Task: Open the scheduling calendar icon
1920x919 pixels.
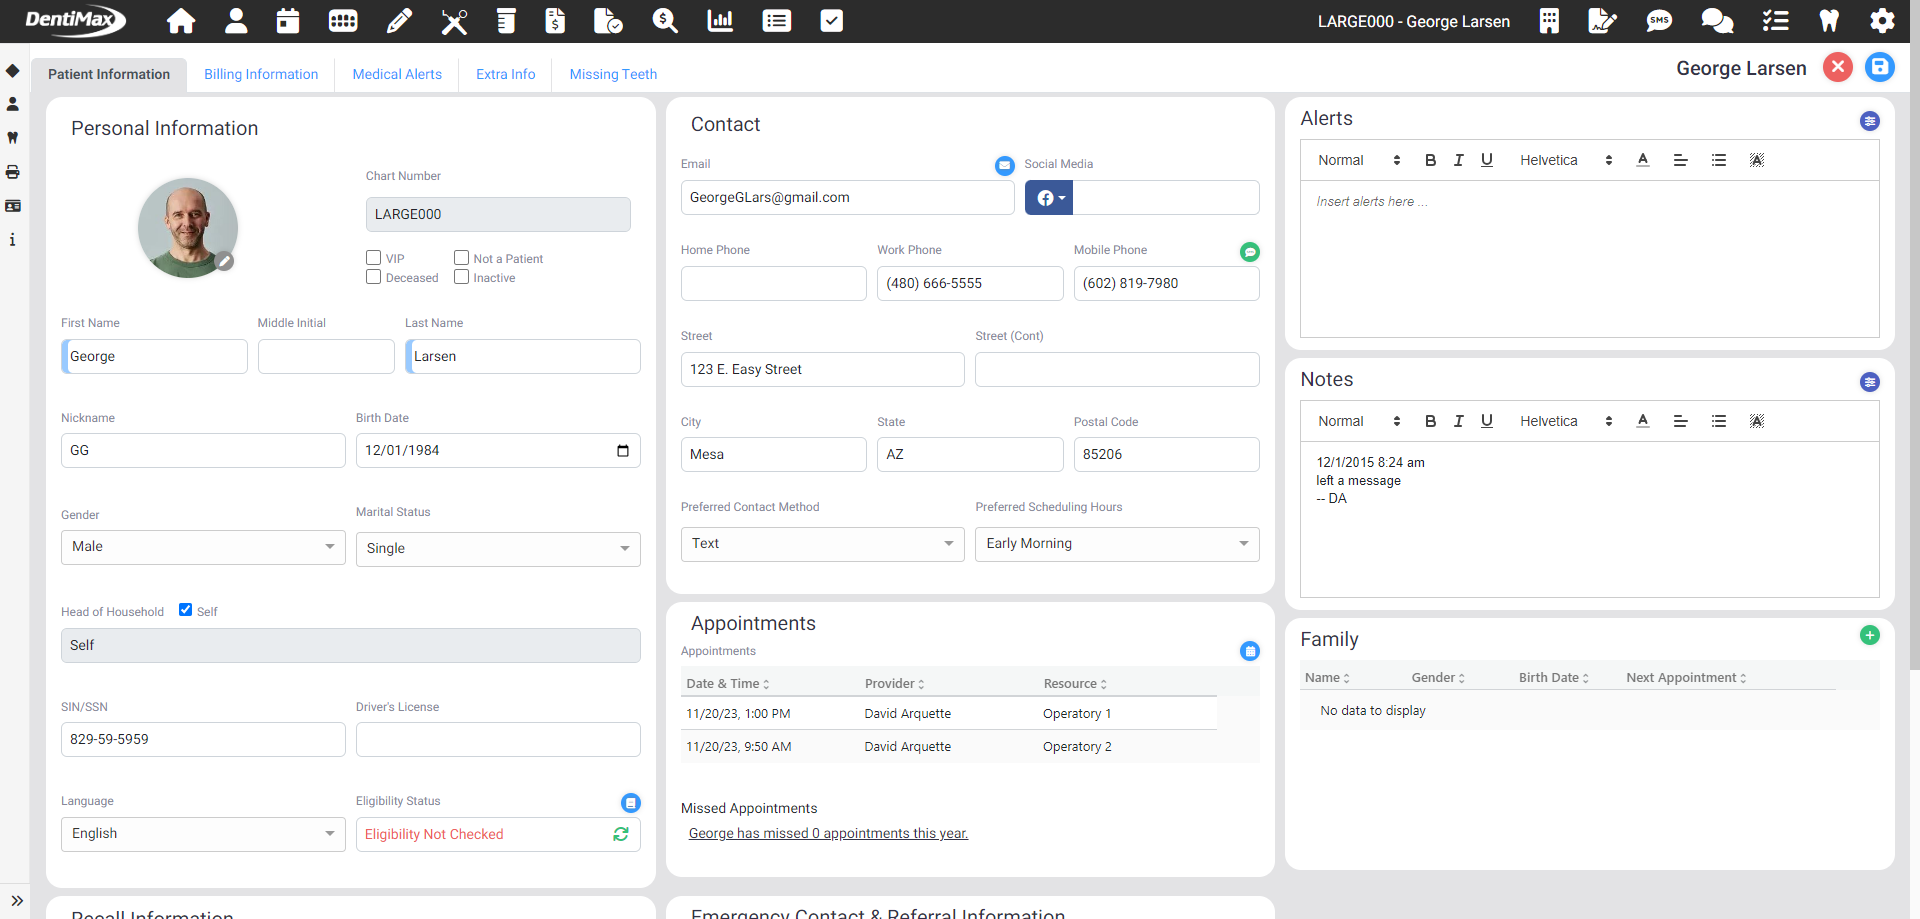Action: (288, 21)
